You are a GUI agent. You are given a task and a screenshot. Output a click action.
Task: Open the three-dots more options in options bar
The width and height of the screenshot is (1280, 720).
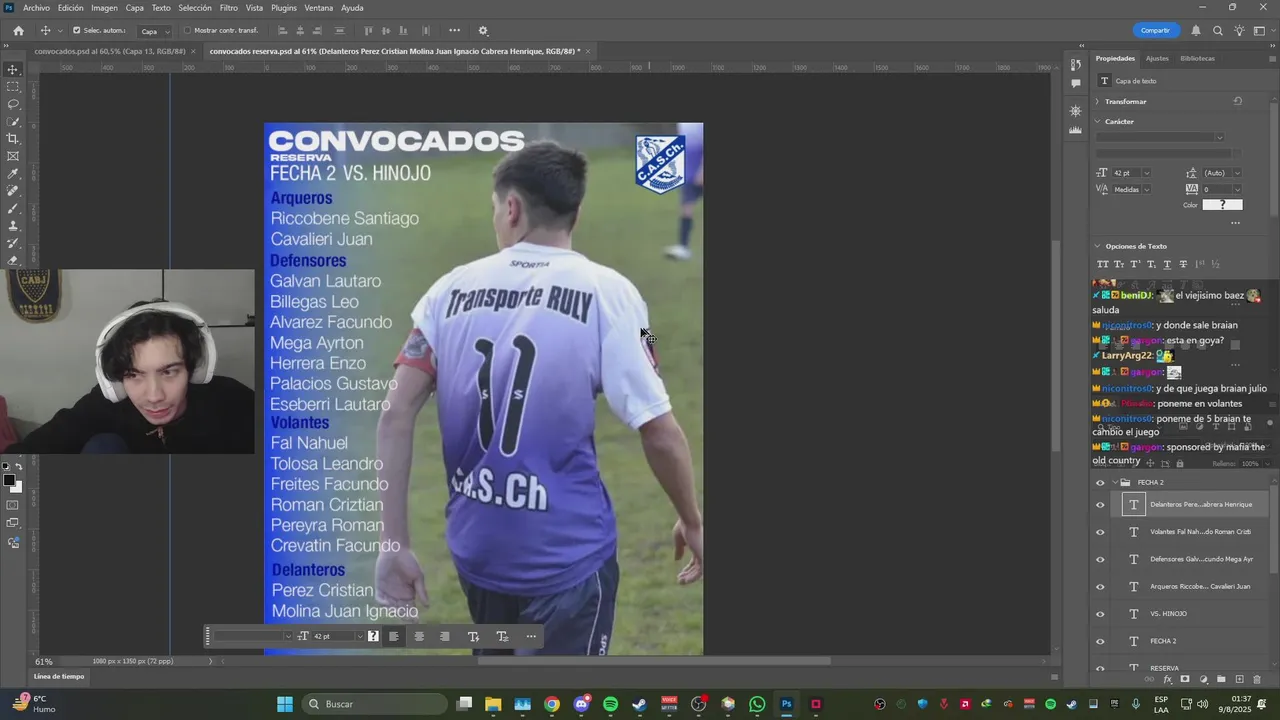(454, 31)
